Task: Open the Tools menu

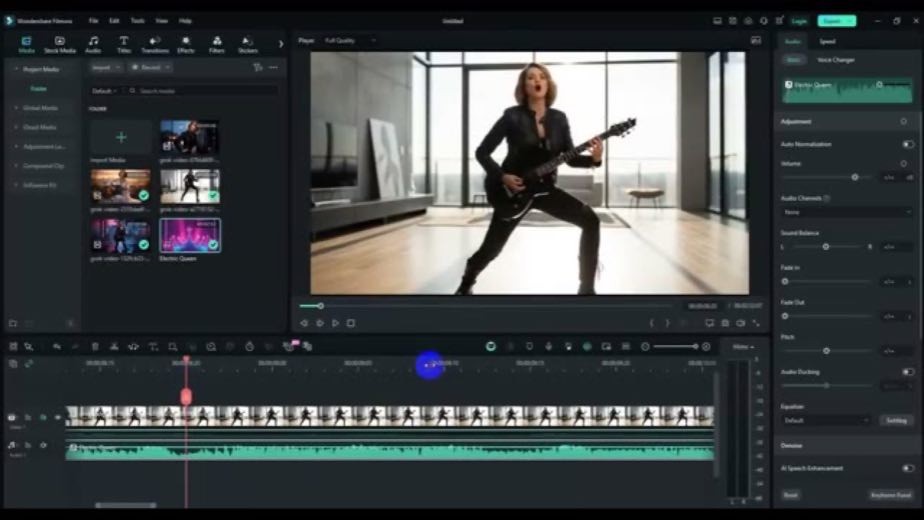Action: click(137, 21)
